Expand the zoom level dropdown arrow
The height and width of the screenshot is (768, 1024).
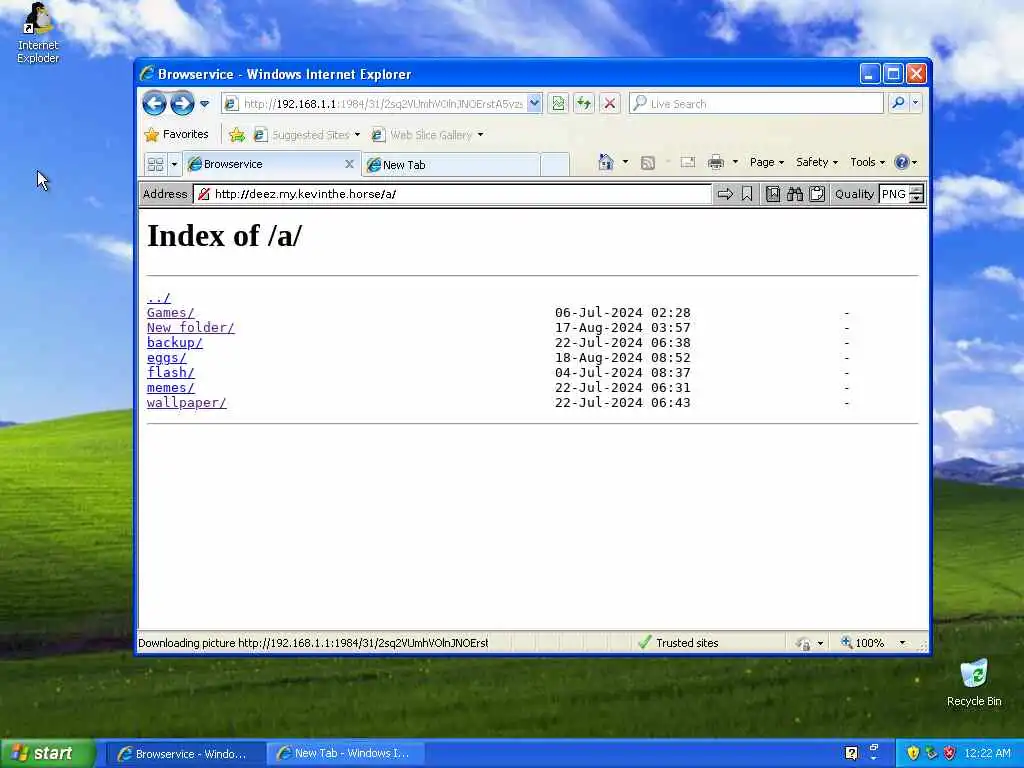click(x=903, y=643)
